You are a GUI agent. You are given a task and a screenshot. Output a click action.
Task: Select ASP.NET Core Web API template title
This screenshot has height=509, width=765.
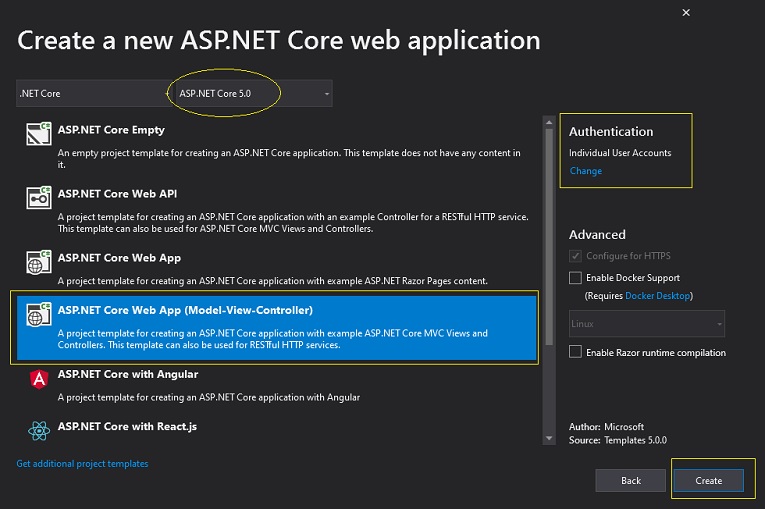pos(117,194)
